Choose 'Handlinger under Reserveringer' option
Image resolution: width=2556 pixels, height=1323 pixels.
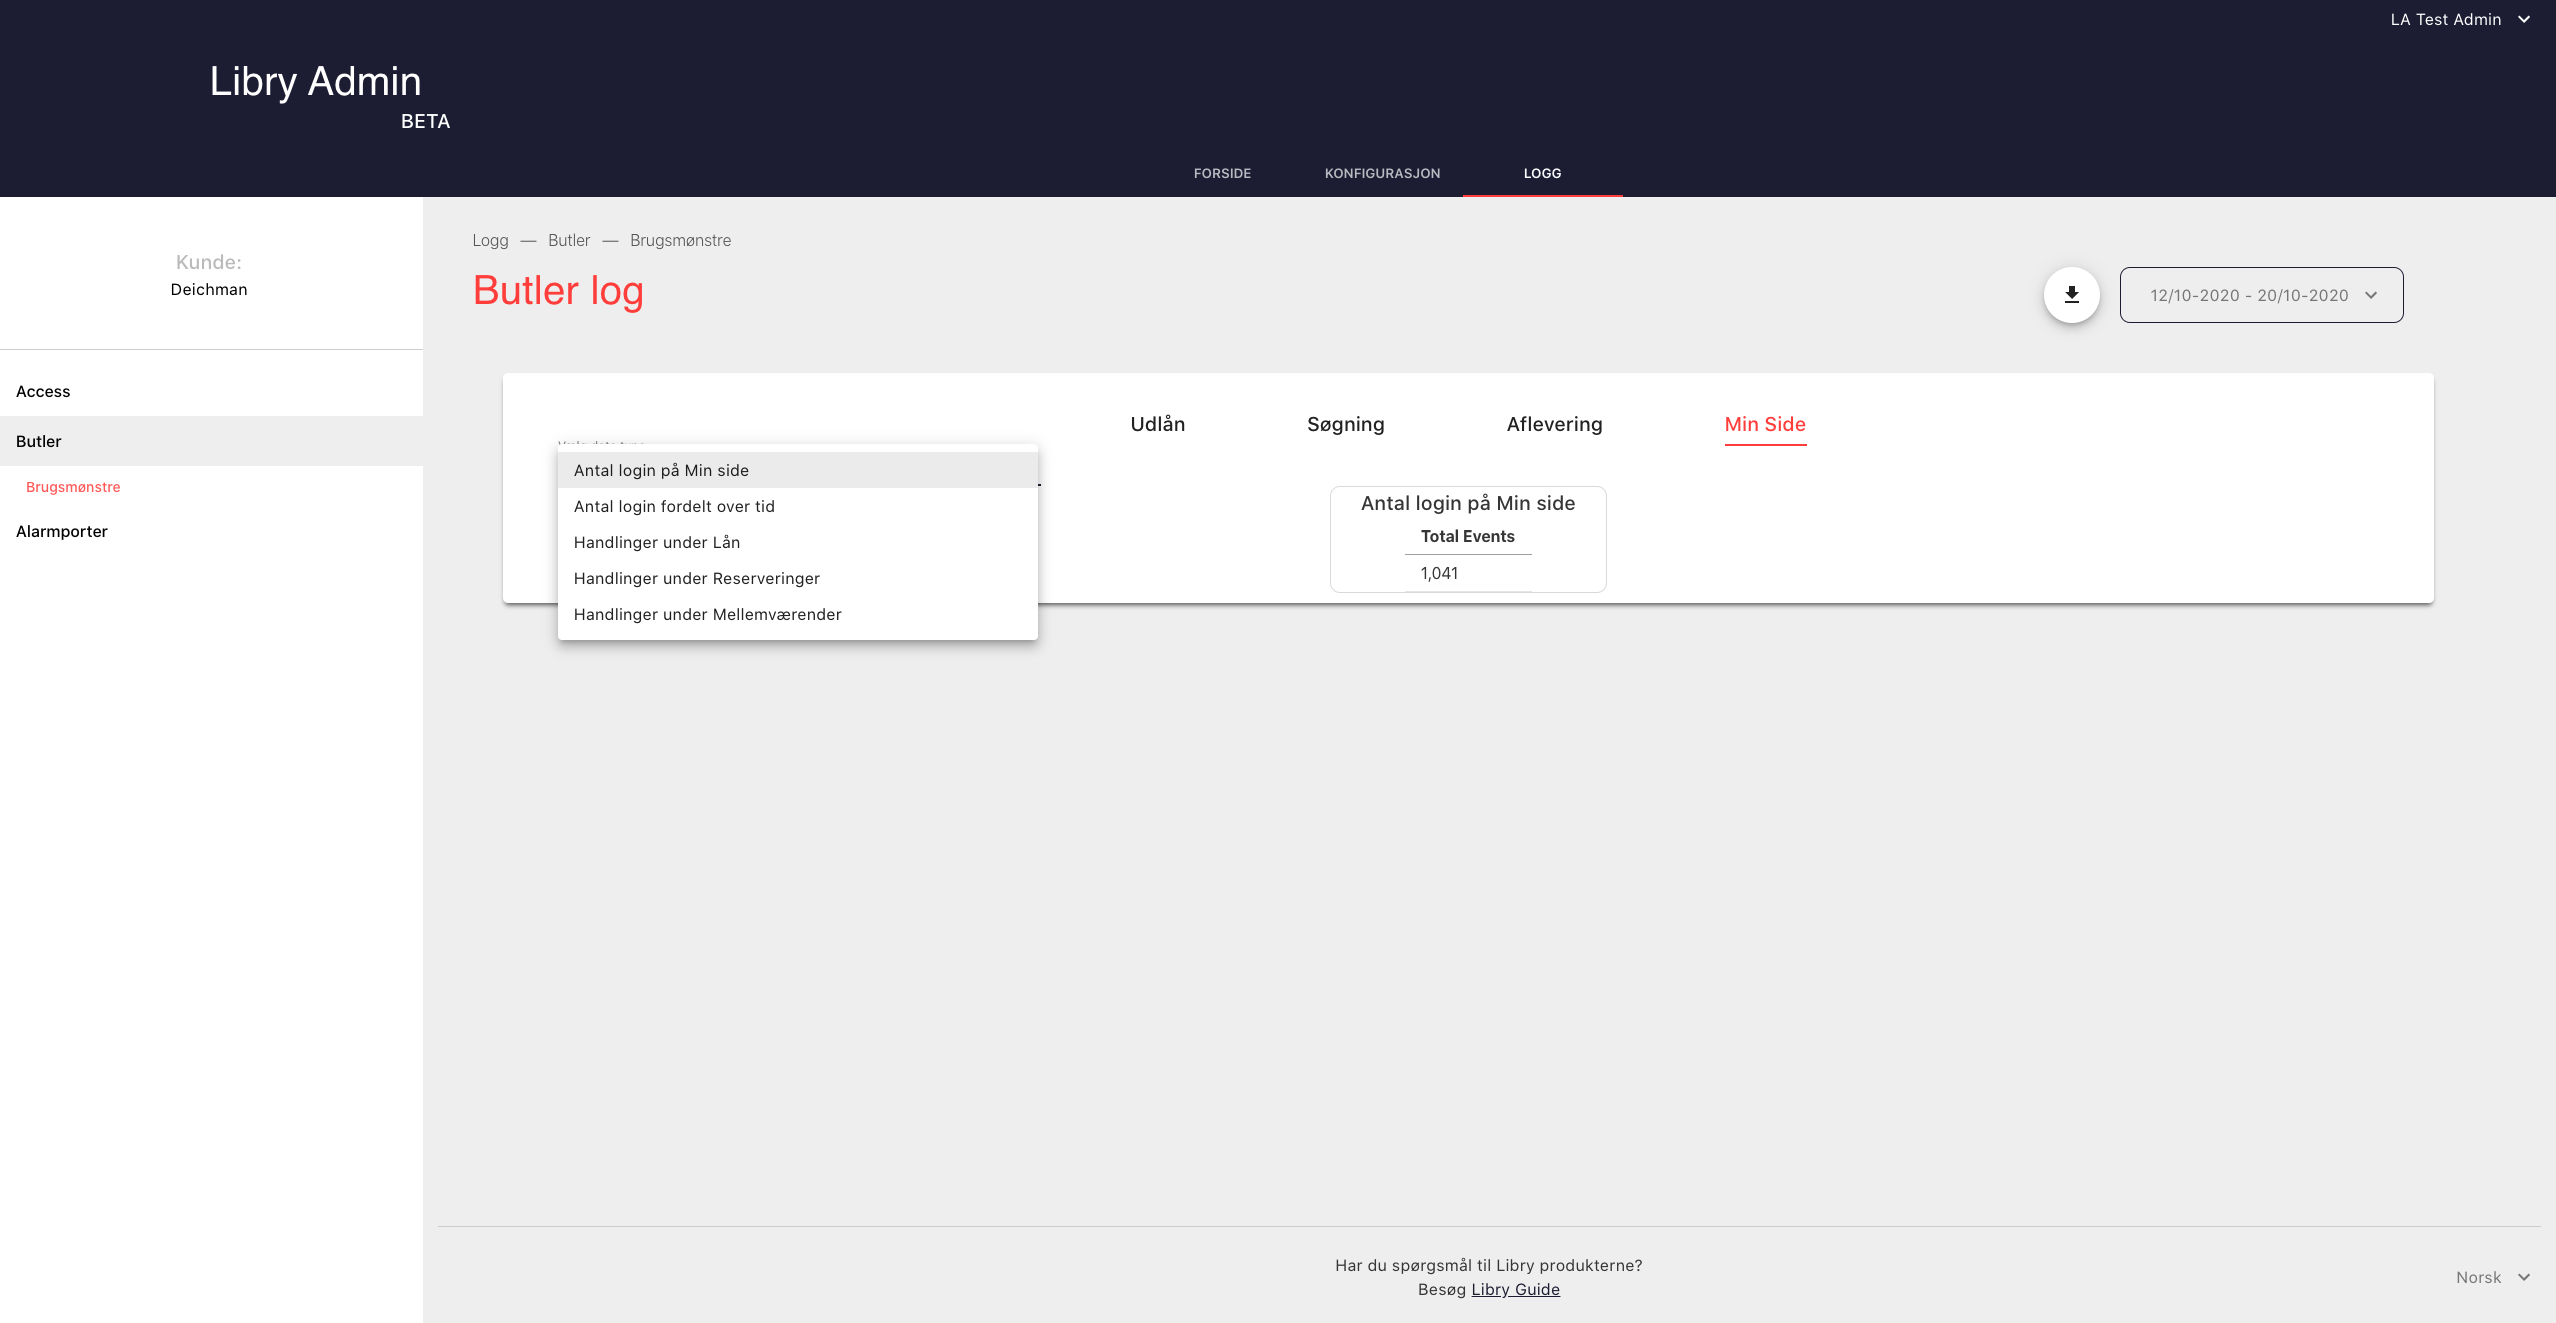(x=696, y=578)
